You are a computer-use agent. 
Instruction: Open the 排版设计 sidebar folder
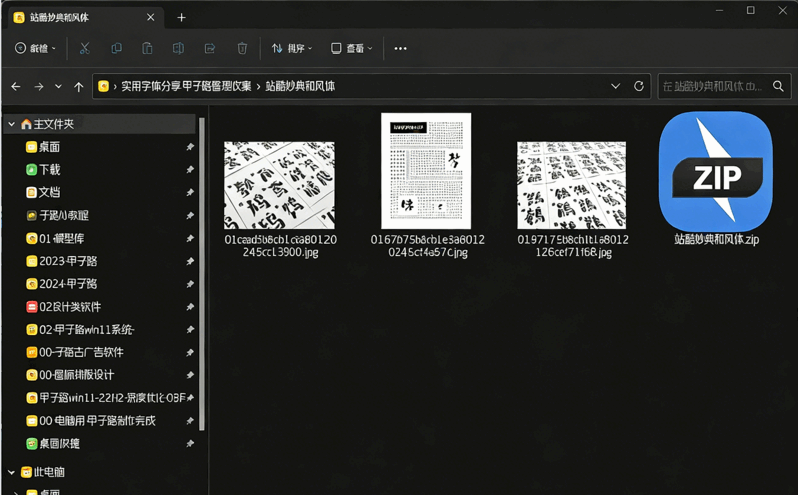pyautogui.click(x=70, y=375)
